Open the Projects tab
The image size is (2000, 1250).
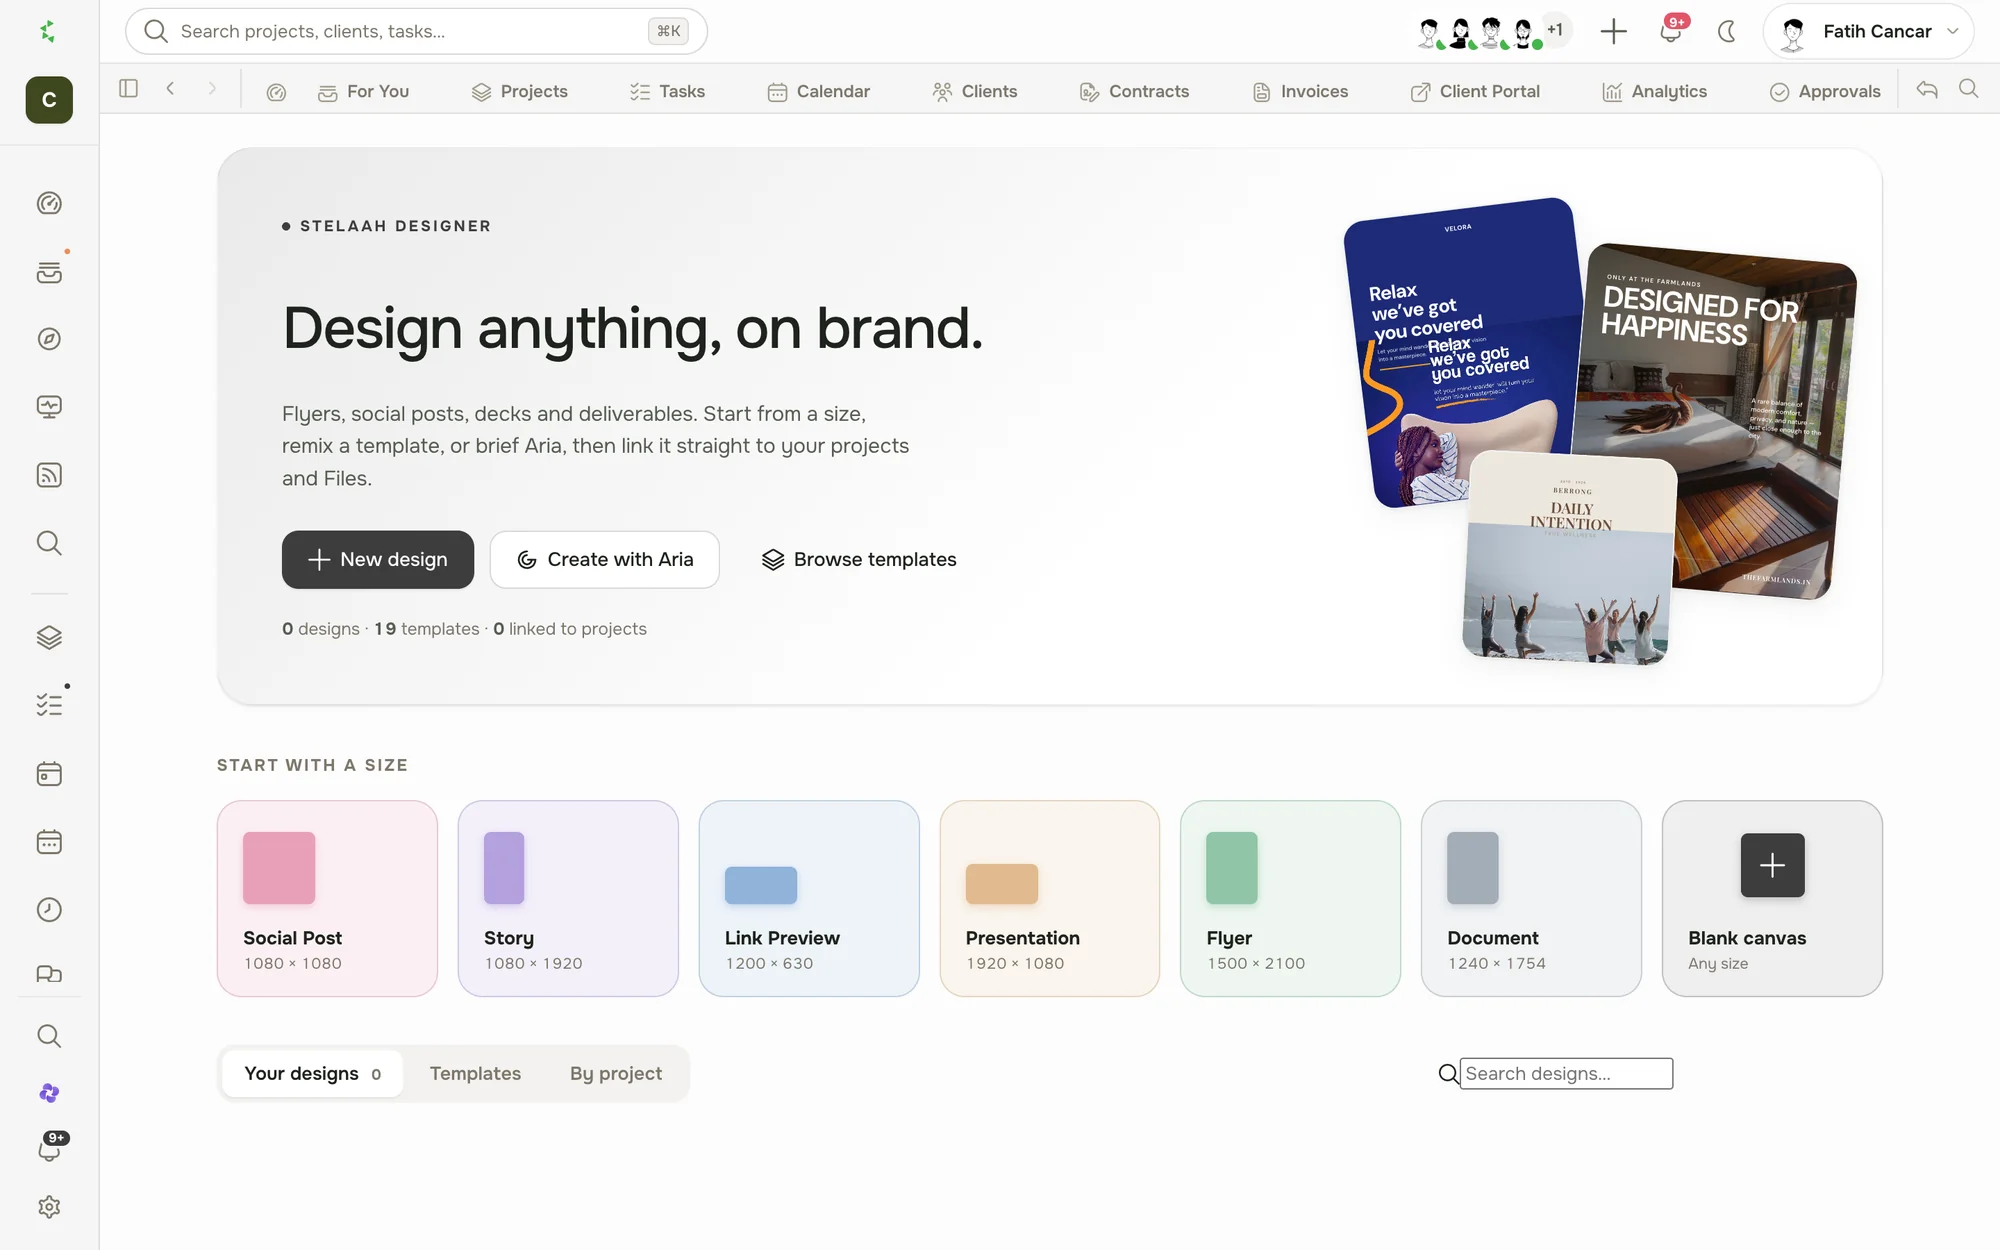(x=520, y=92)
